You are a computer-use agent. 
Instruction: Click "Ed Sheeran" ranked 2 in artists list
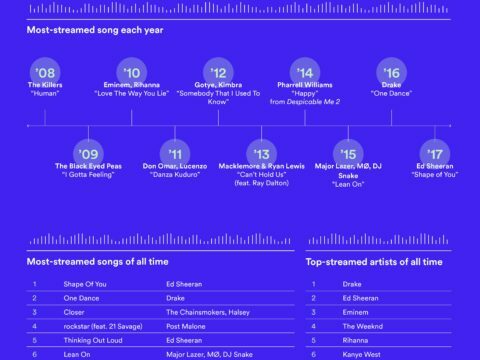[x=360, y=298]
